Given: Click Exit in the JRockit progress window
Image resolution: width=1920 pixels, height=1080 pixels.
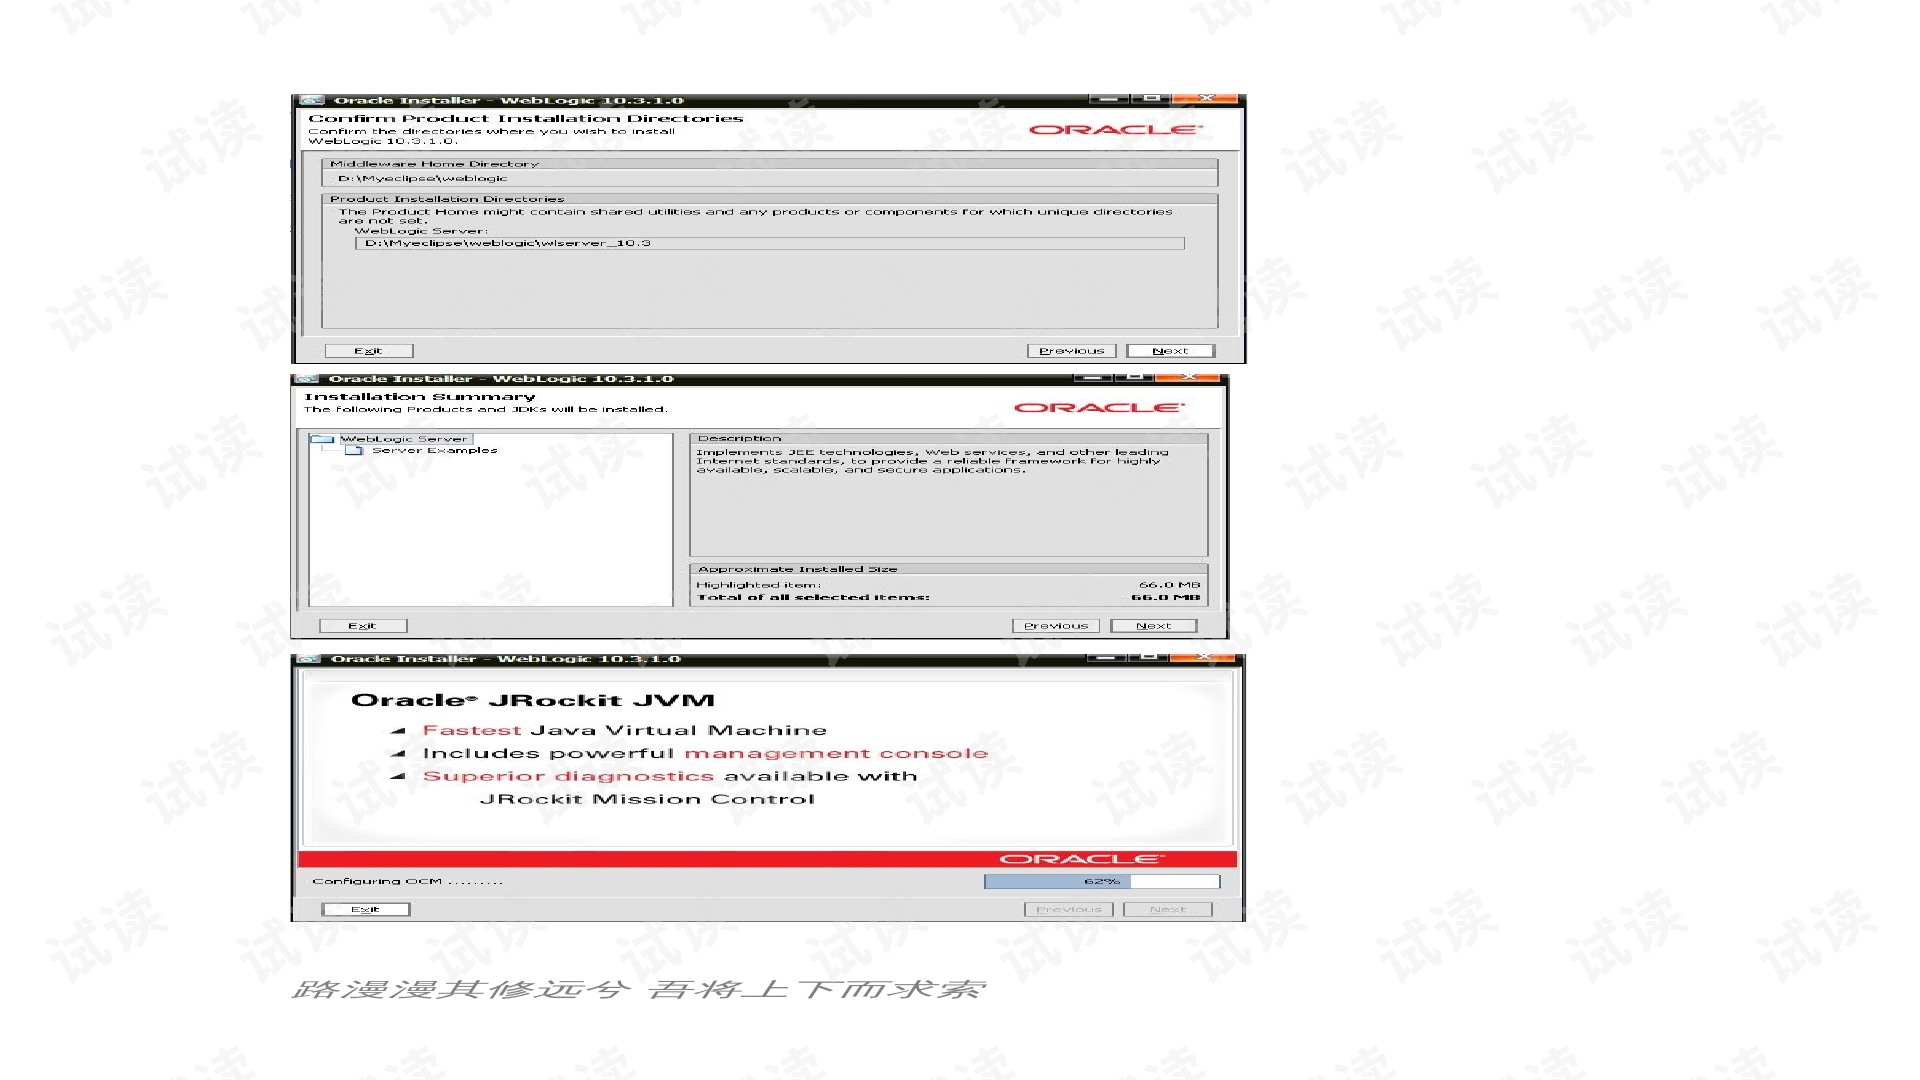Looking at the screenshot, I should click(365, 910).
